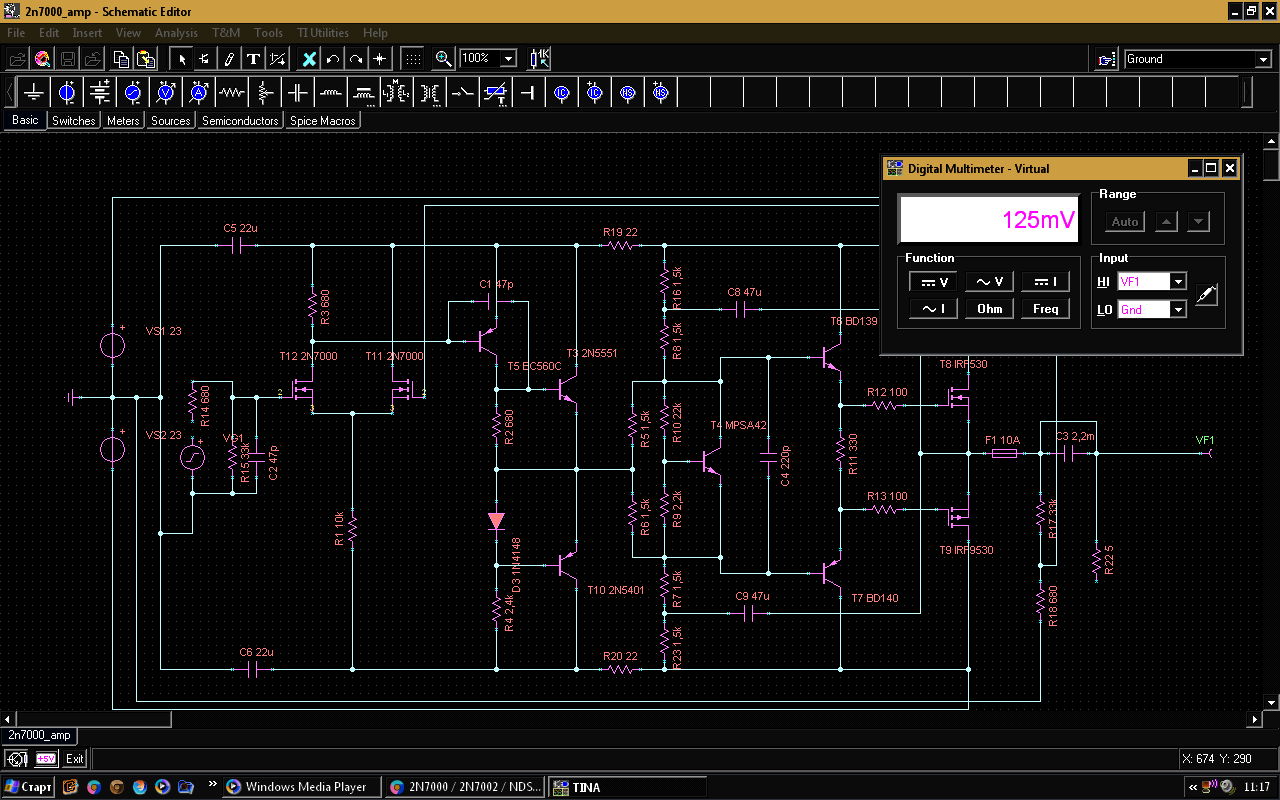This screenshot has width=1280, height=800.
Task: Select Freq function on multimeter
Action: point(1045,309)
